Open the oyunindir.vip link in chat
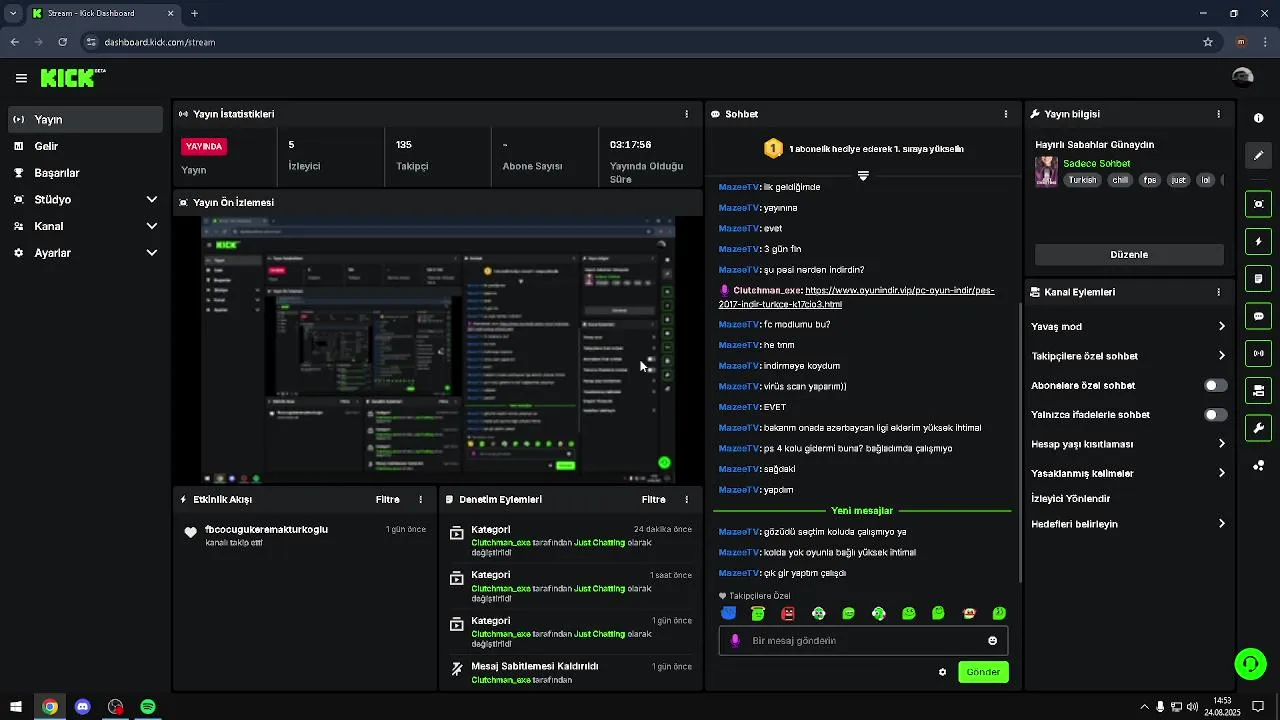This screenshot has width=1280, height=720. pos(857,297)
